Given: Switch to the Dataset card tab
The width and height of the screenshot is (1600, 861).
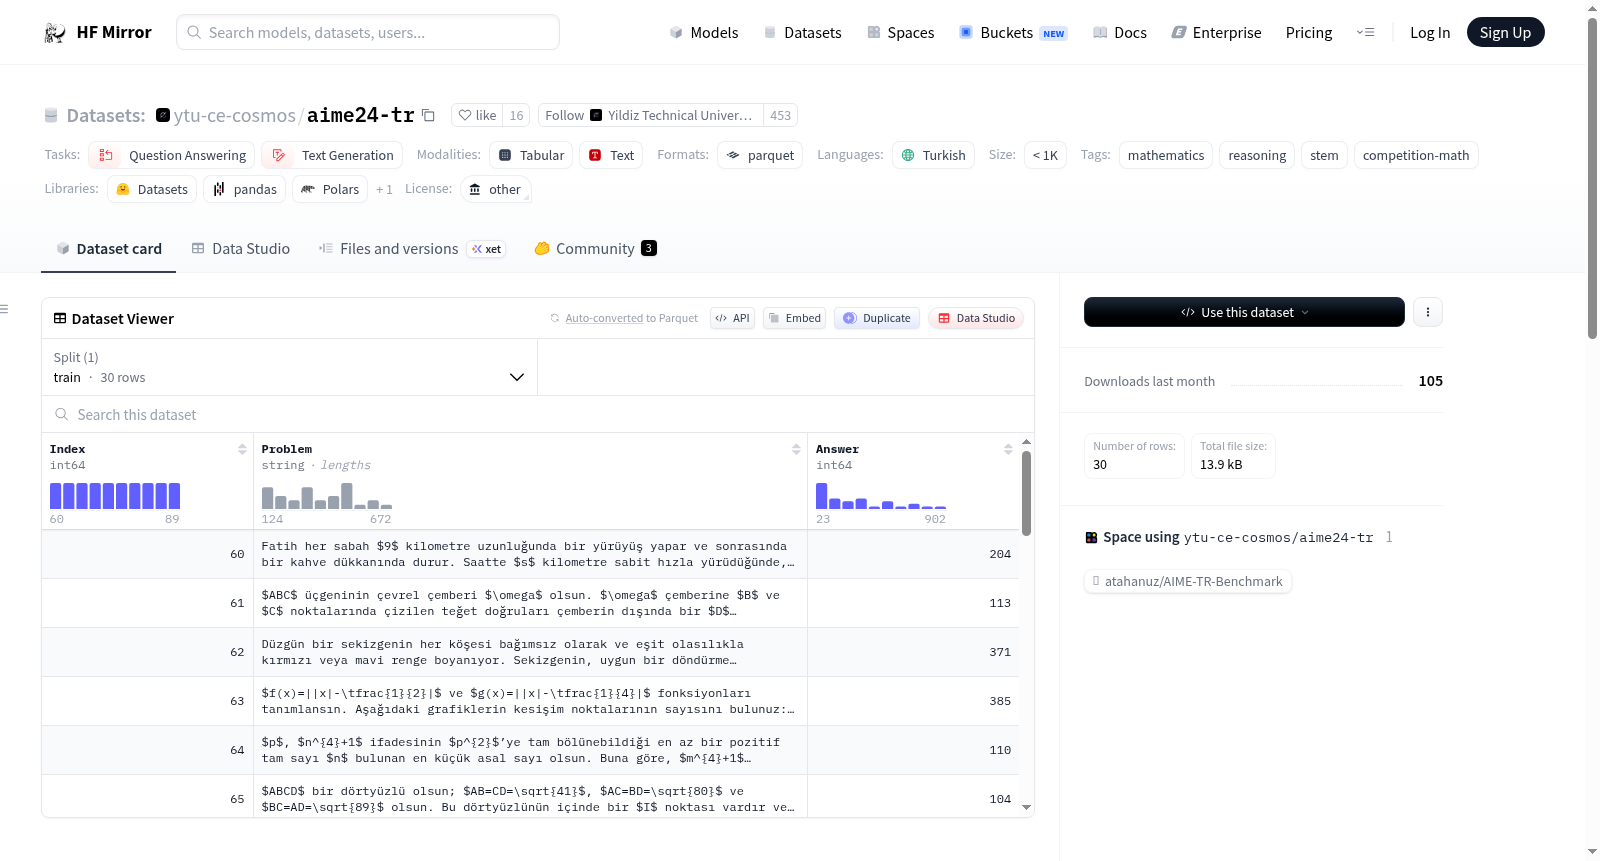Looking at the screenshot, I should (x=108, y=249).
